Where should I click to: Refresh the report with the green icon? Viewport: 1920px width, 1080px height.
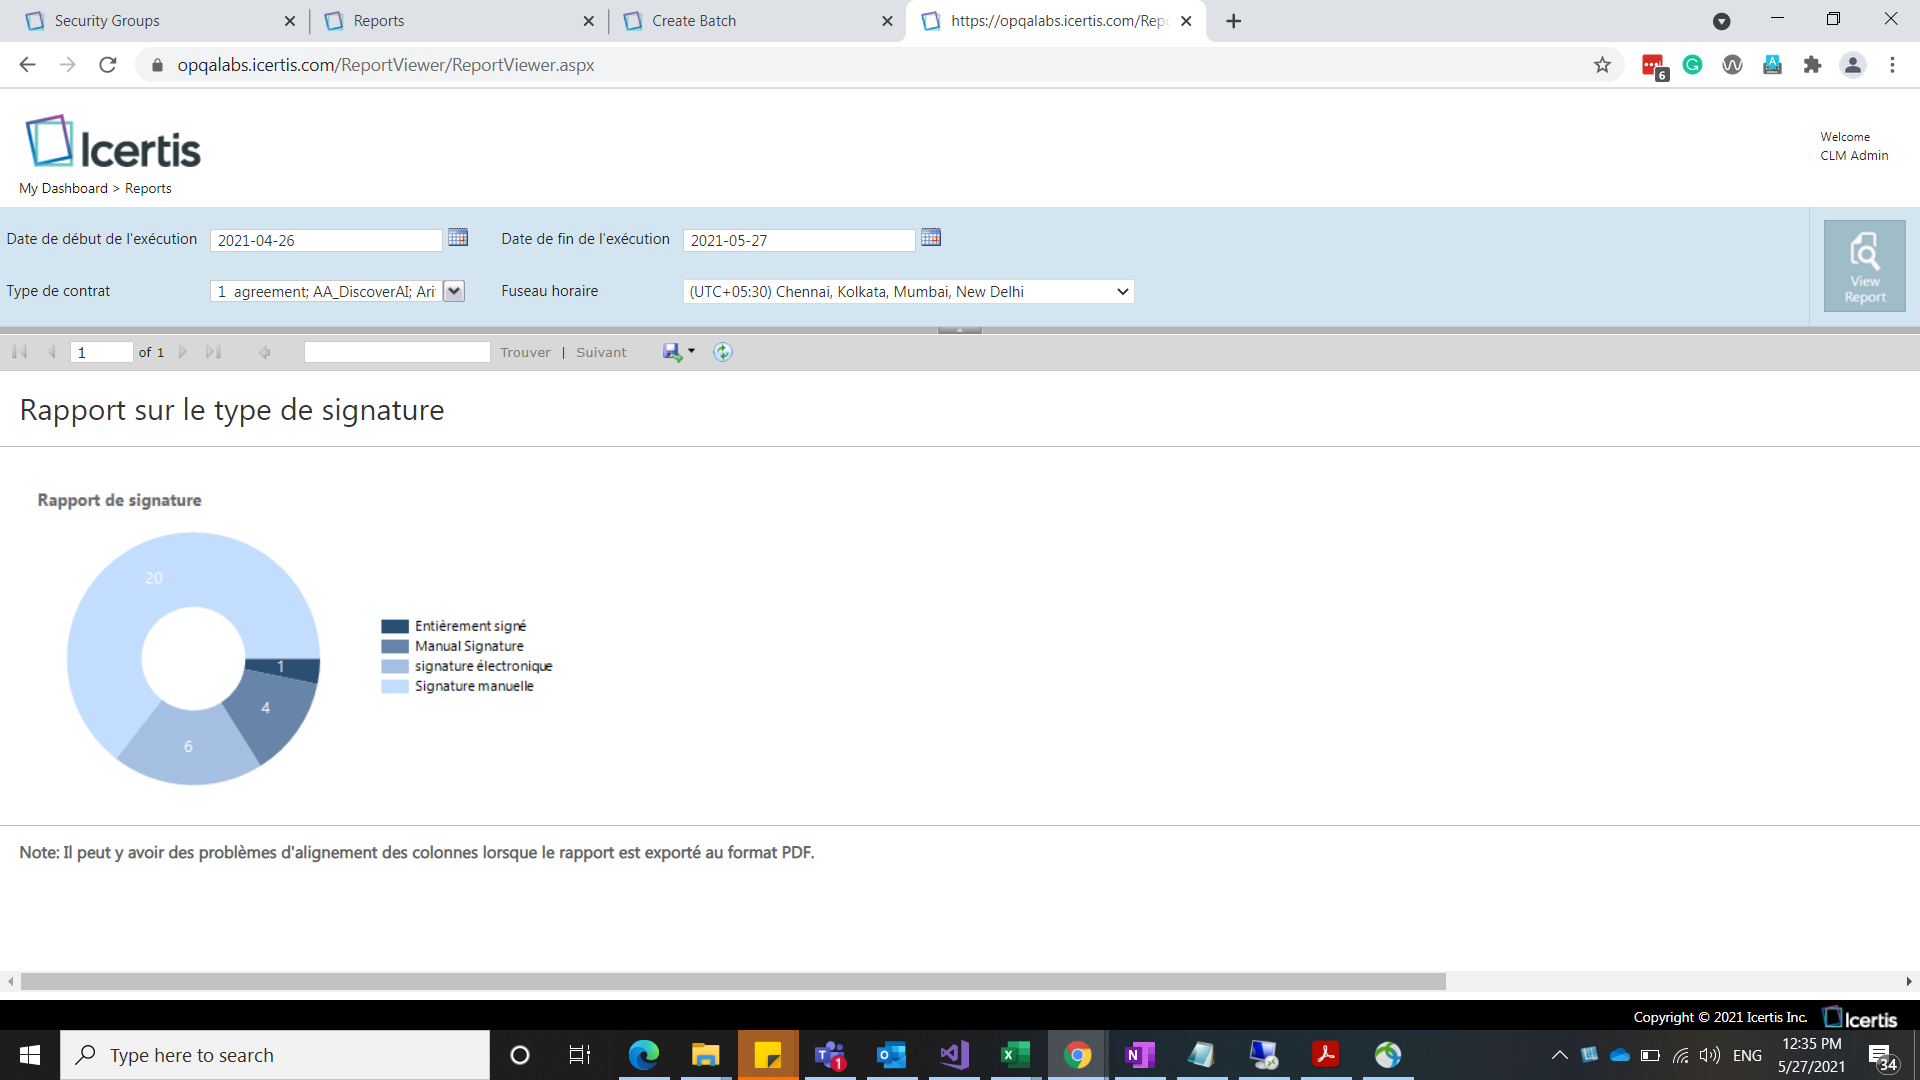pyautogui.click(x=723, y=352)
